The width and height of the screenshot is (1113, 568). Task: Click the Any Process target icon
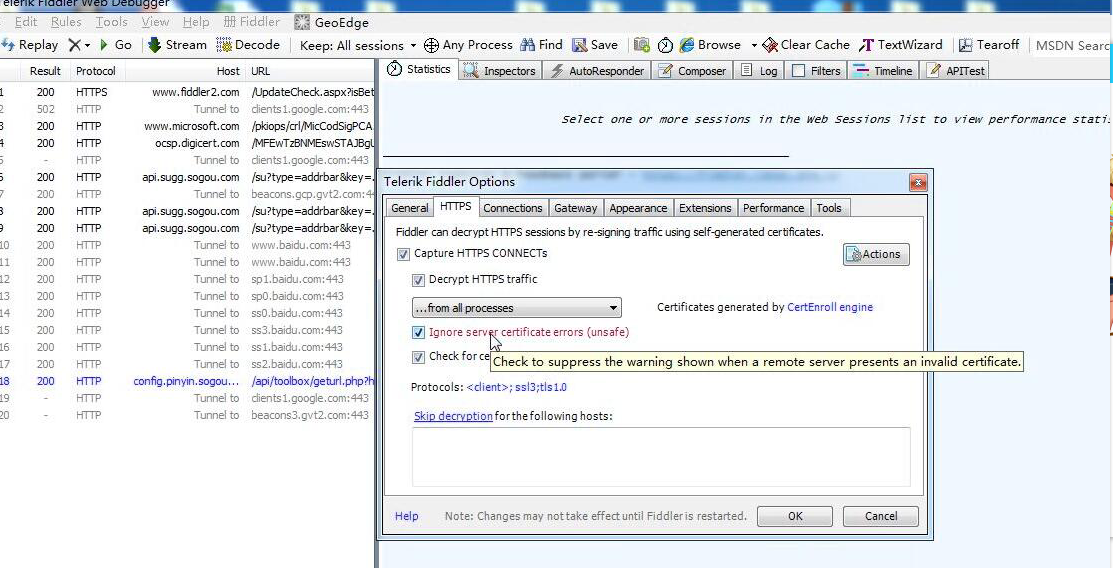431,45
